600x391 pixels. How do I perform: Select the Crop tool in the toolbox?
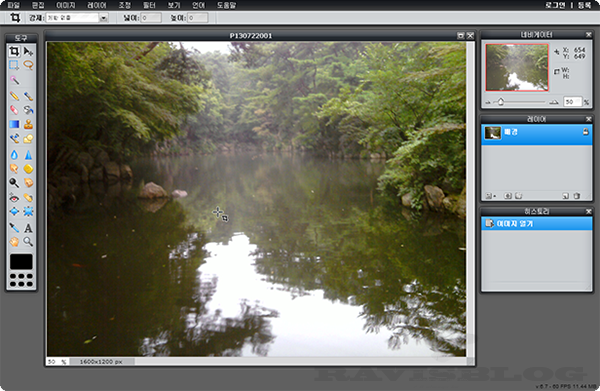click(14, 51)
